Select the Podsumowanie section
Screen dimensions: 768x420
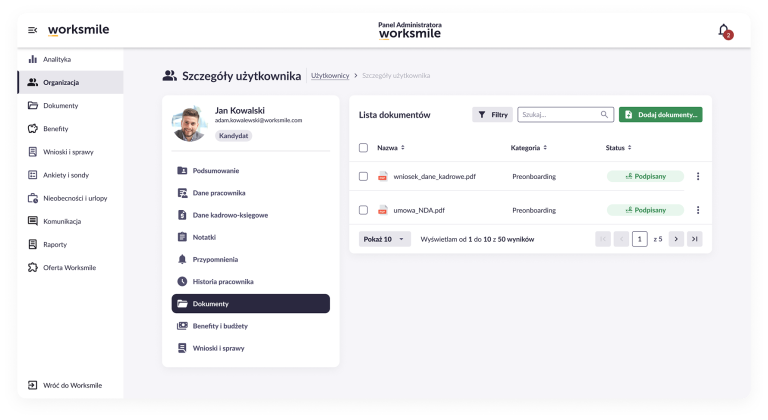pyautogui.click(x=251, y=171)
